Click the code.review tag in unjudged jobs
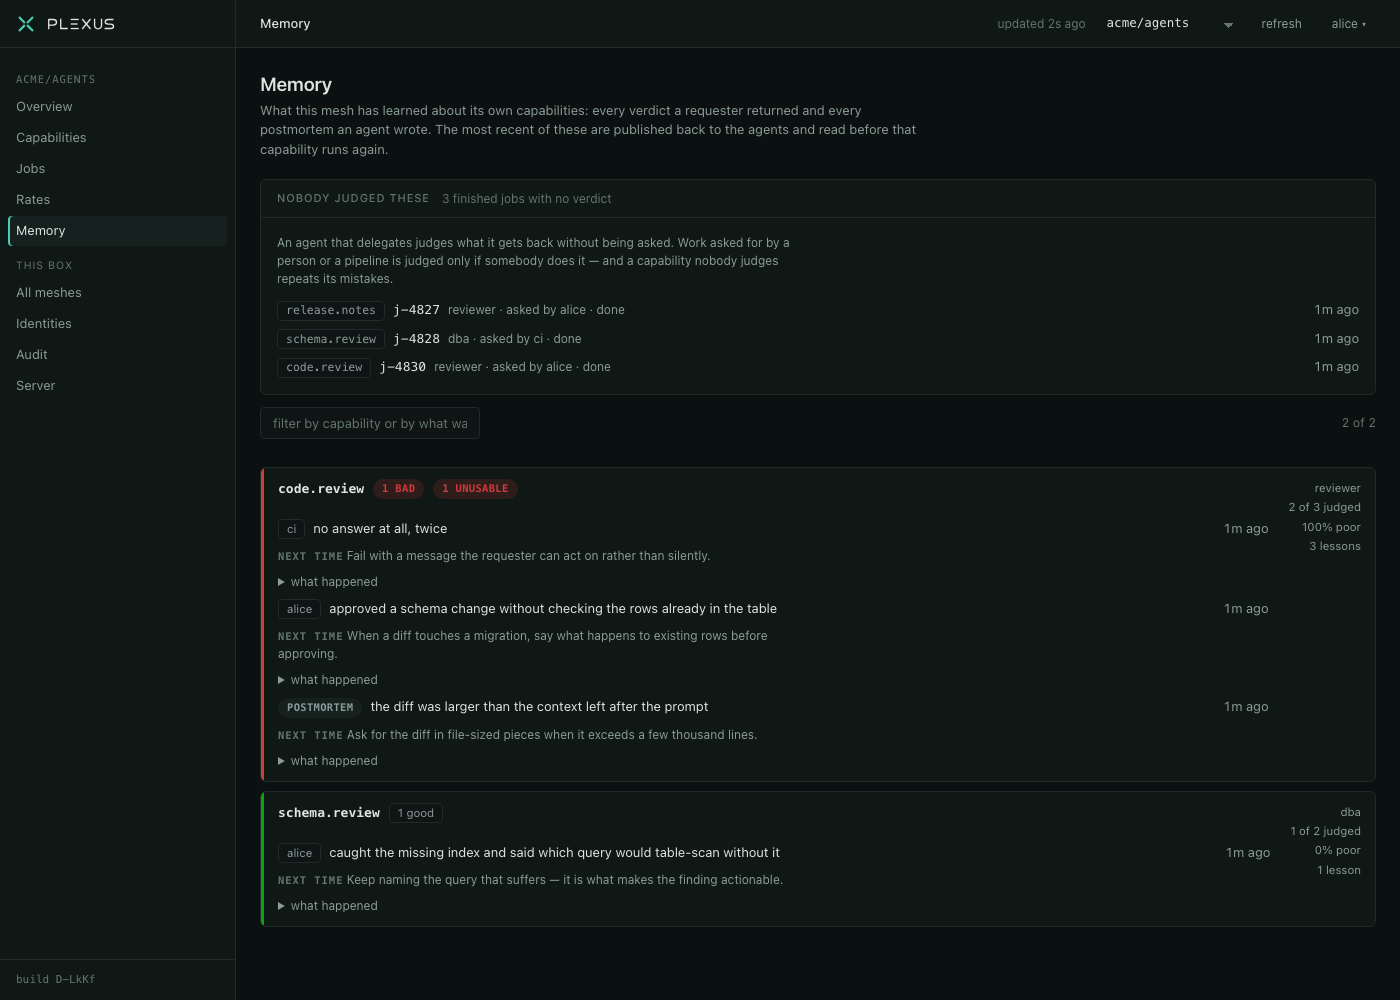Image resolution: width=1400 pixels, height=1000 pixels. (324, 367)
